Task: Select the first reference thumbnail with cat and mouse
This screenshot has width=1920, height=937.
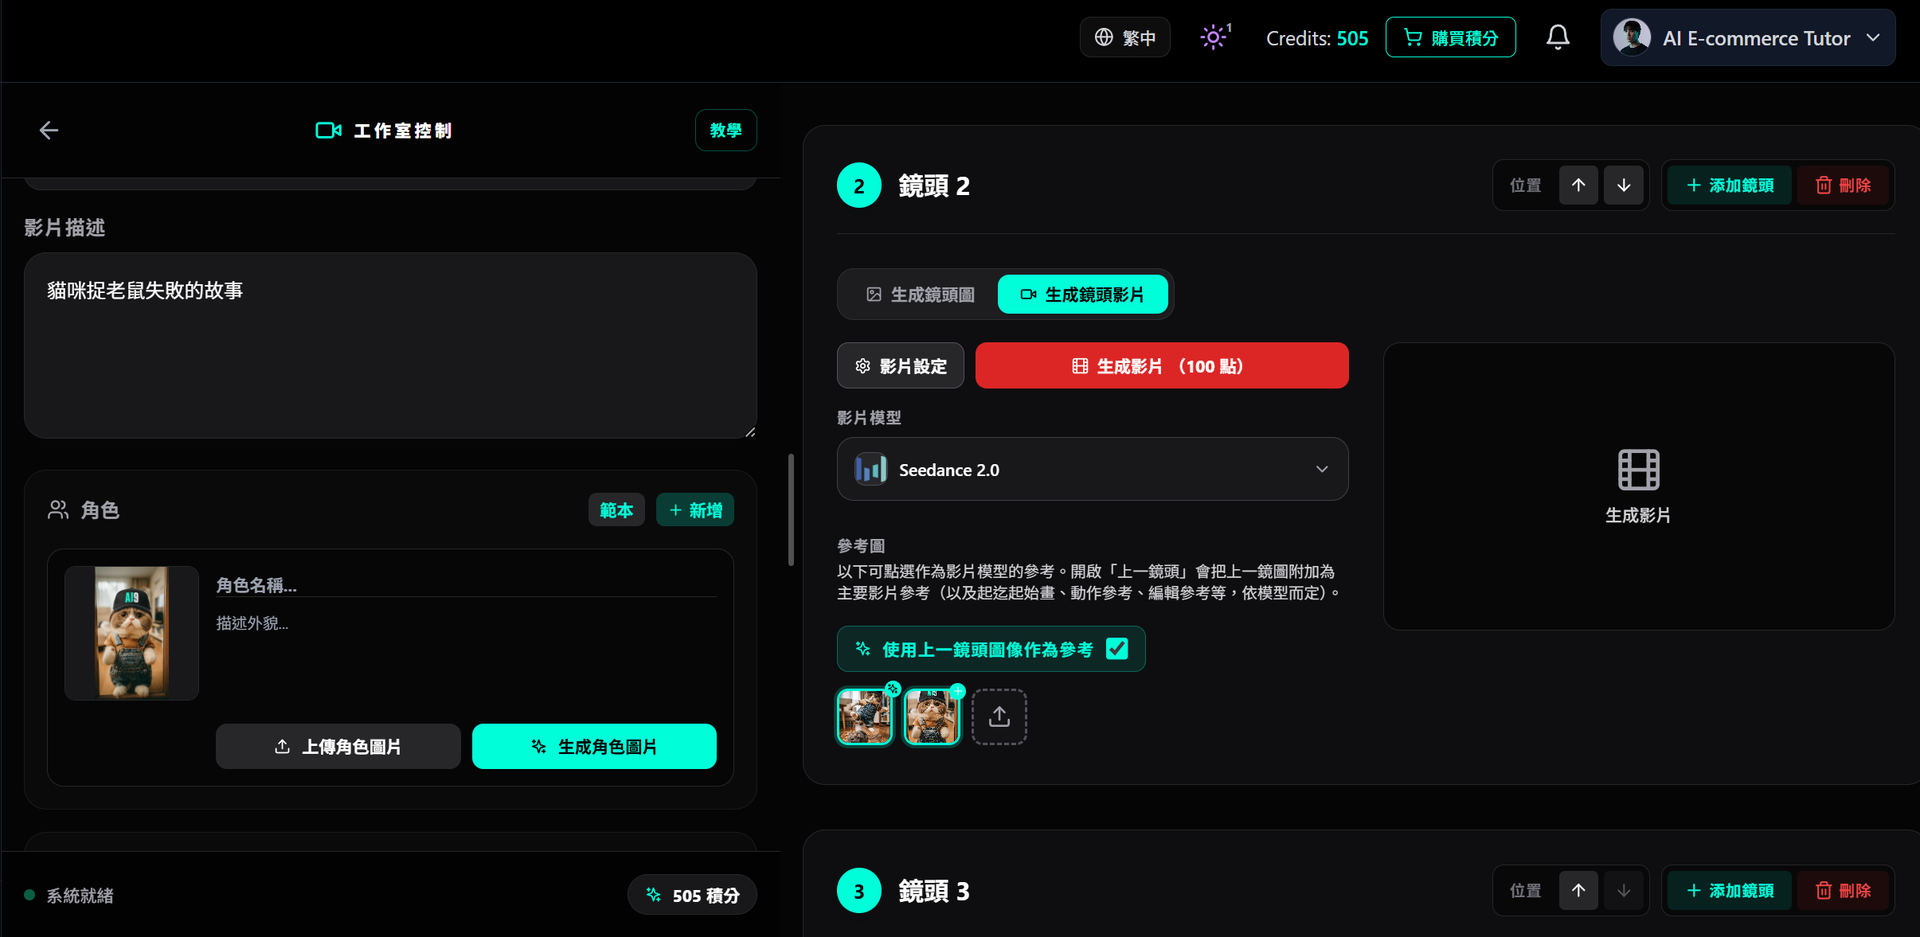Action: click(864, 717)
